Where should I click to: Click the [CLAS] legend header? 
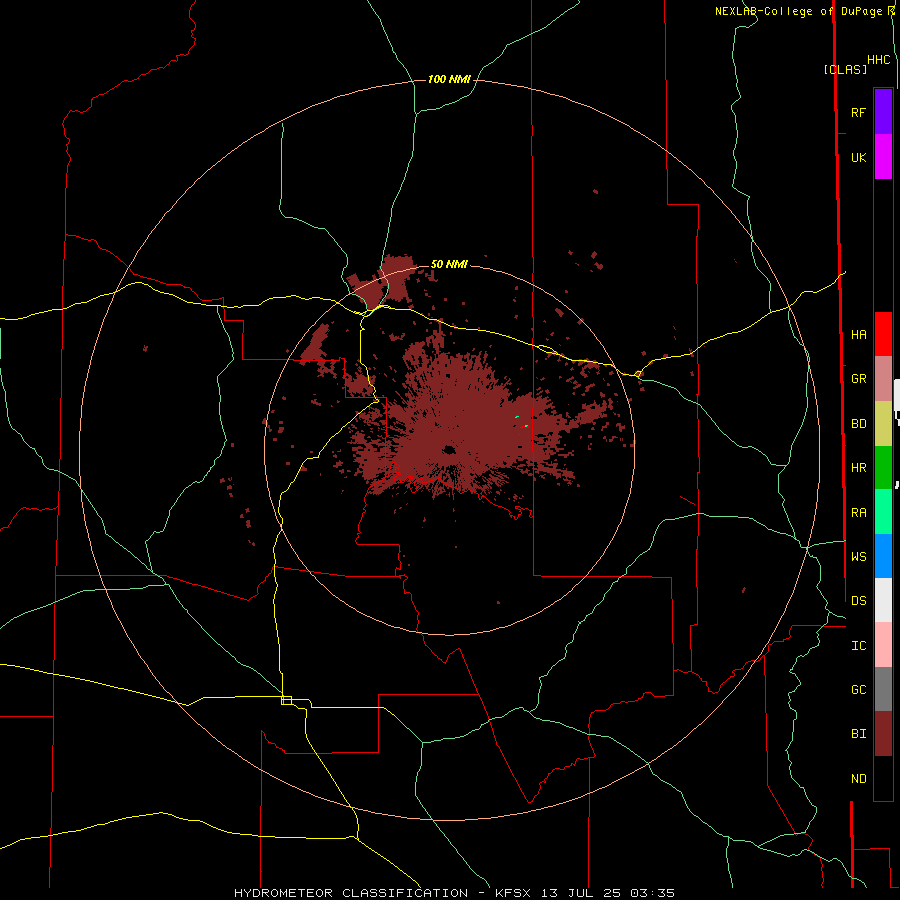(x=845, y=69)
